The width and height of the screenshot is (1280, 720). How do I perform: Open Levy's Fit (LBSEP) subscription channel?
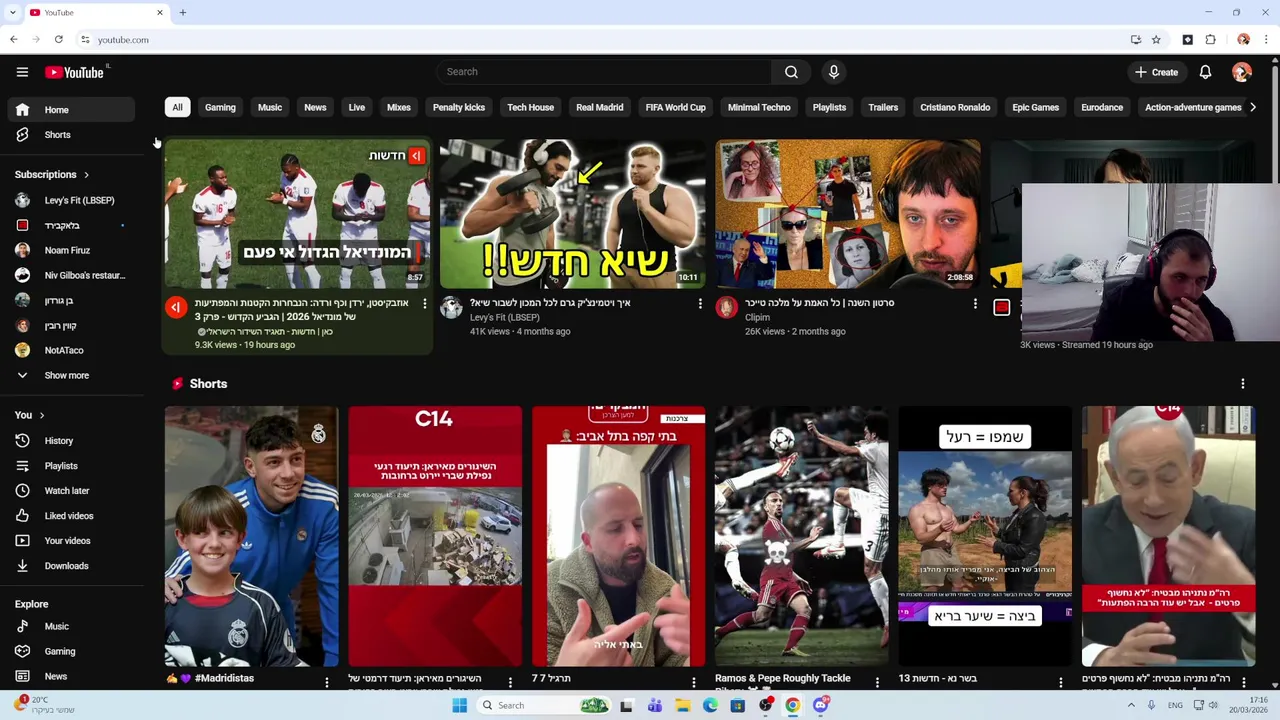(70, 200)
